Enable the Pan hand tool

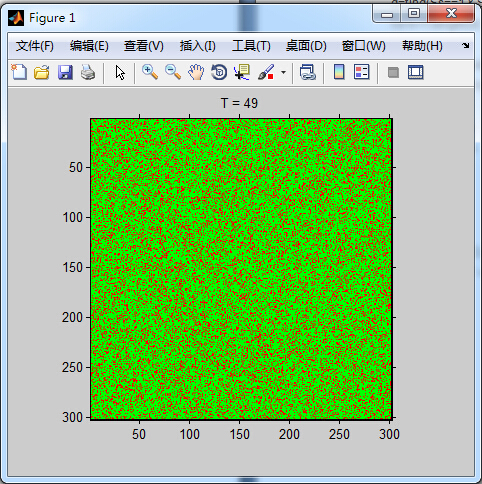point(196,72)
